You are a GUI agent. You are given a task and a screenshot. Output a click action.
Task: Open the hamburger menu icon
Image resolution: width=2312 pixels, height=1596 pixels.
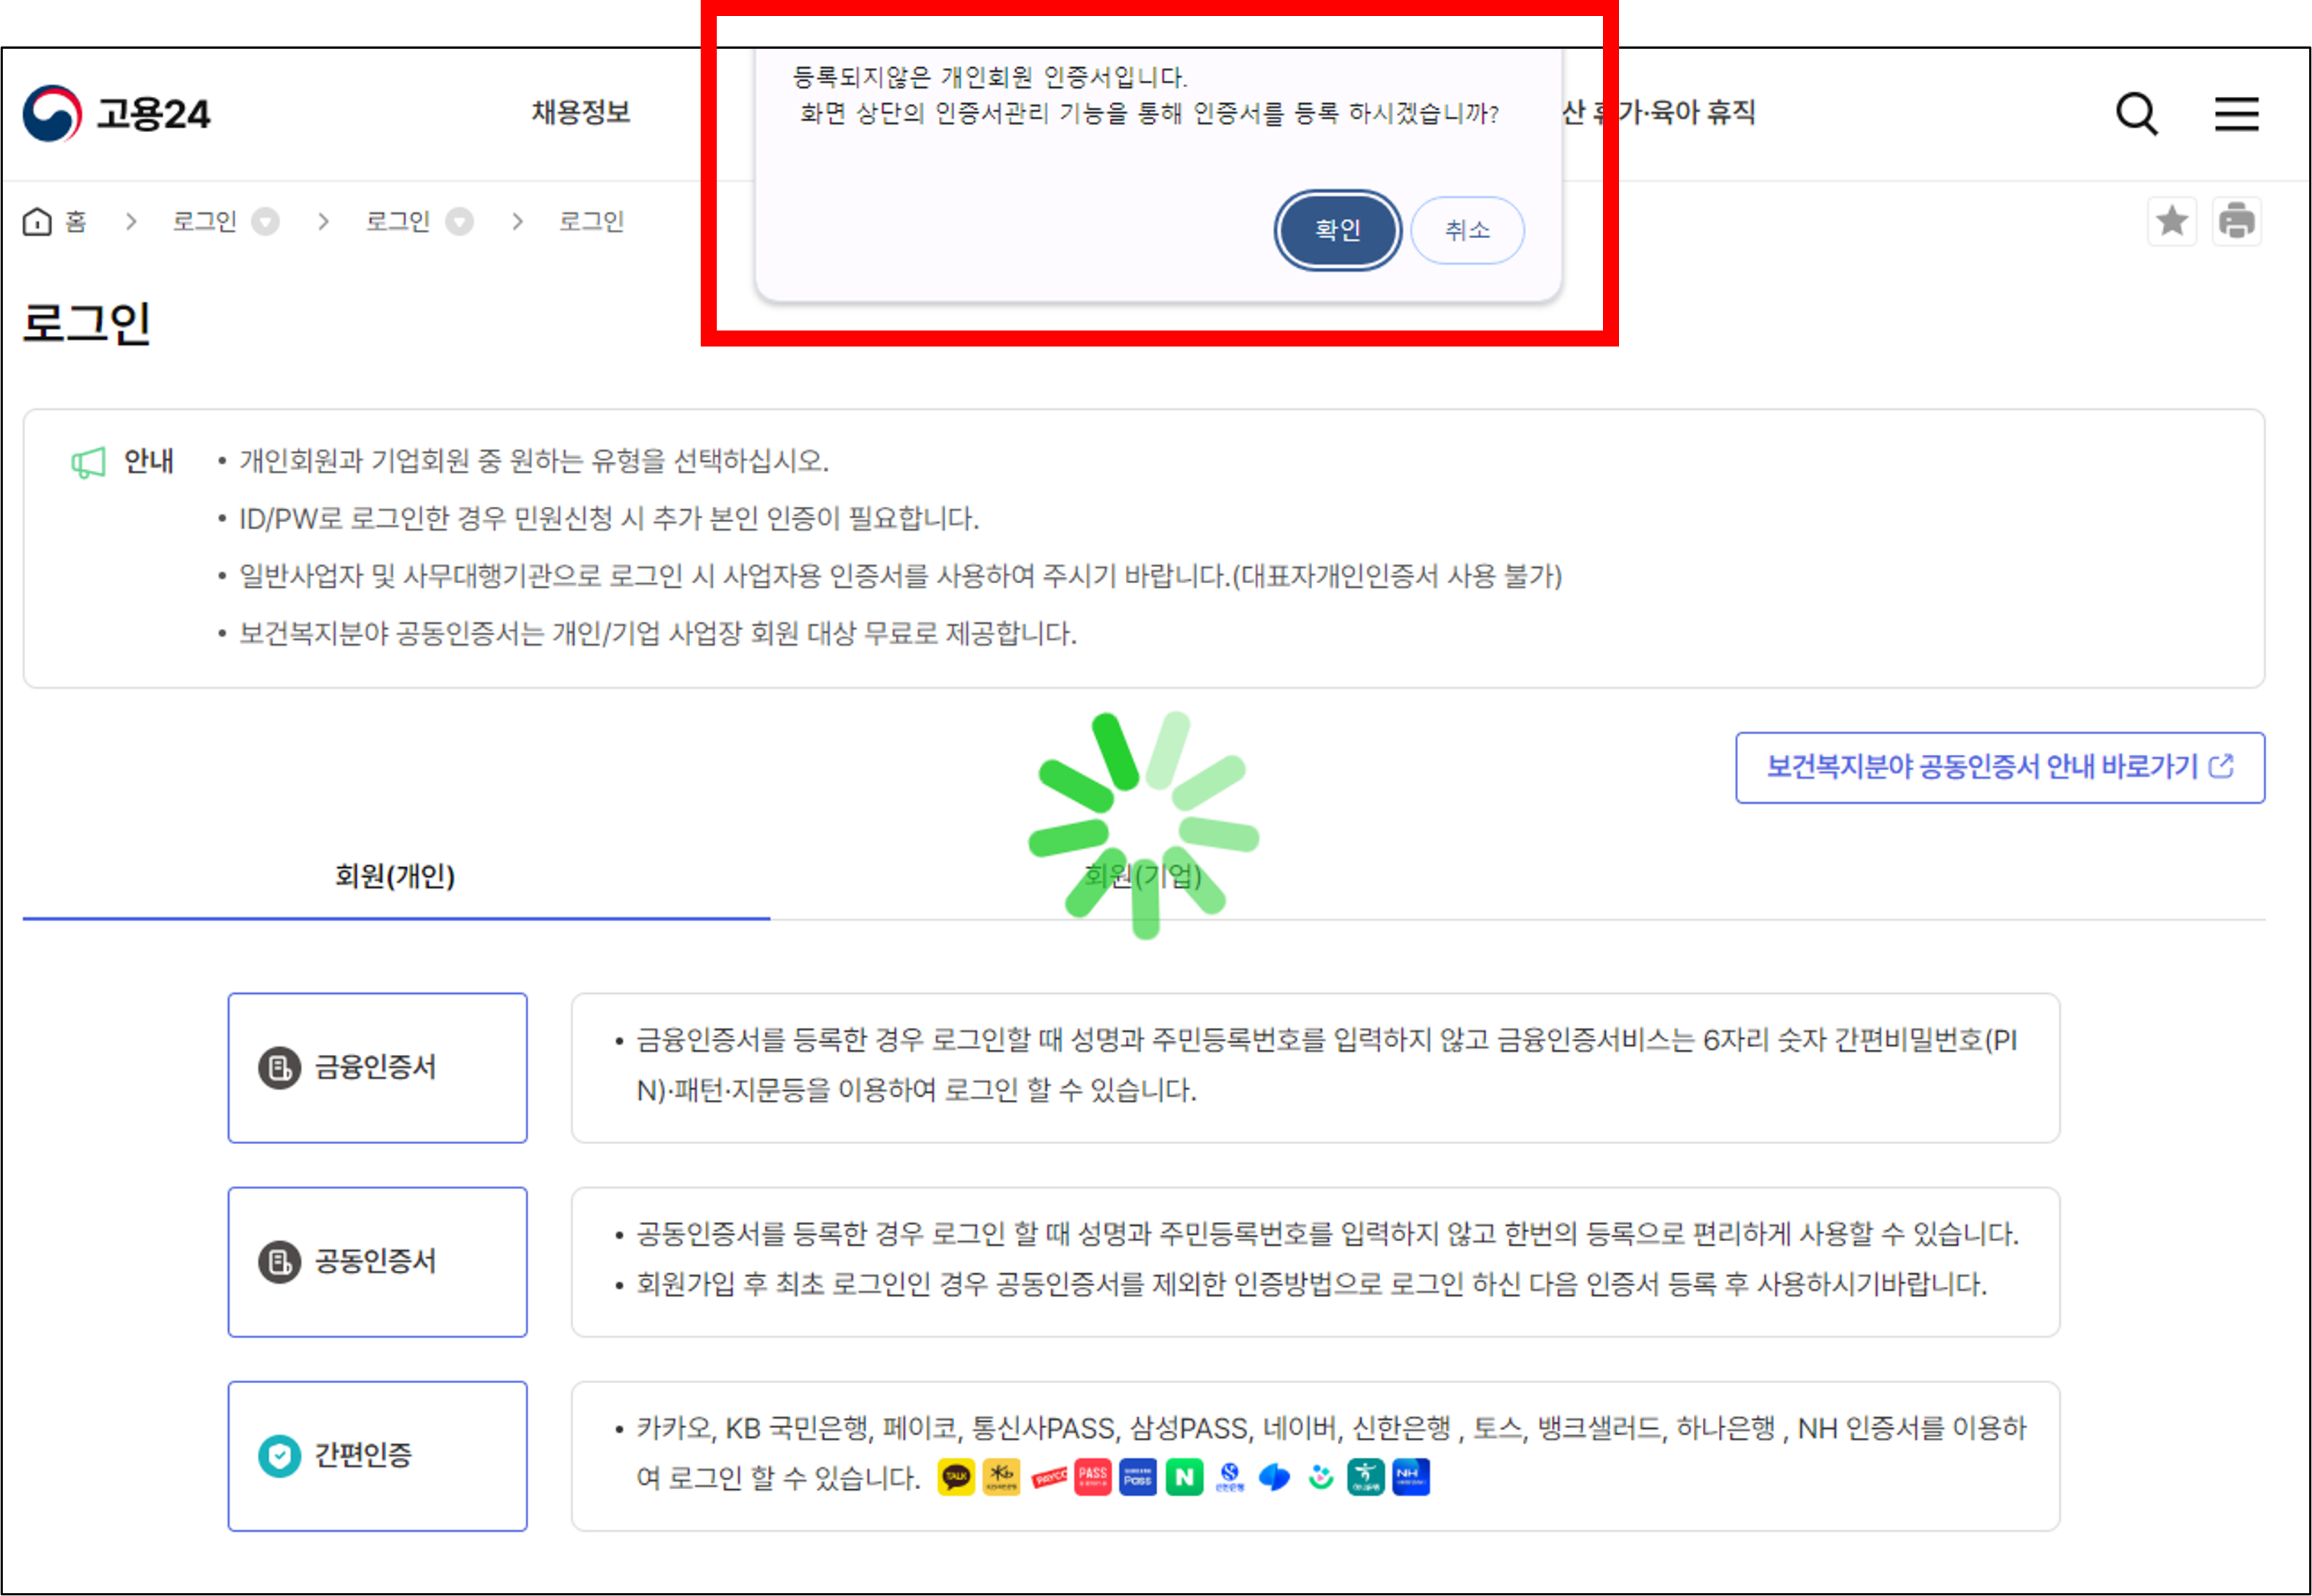2236,114
